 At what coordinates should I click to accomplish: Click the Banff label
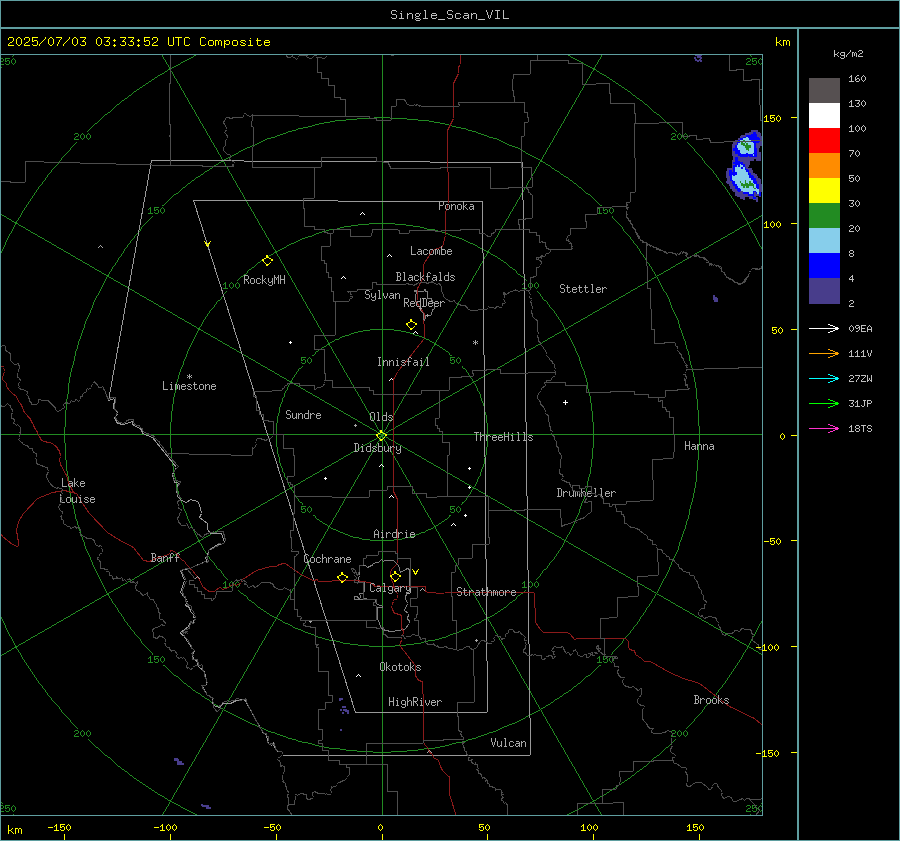point(165,557)
